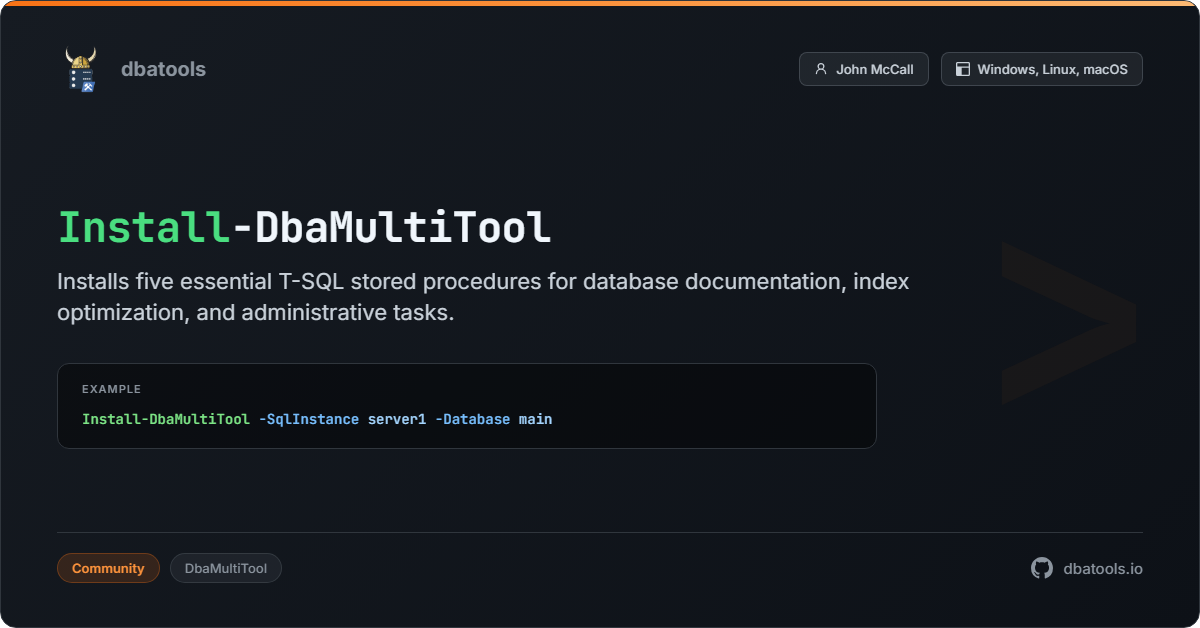Click the description paragraph about stored procedures

point(483,297)
